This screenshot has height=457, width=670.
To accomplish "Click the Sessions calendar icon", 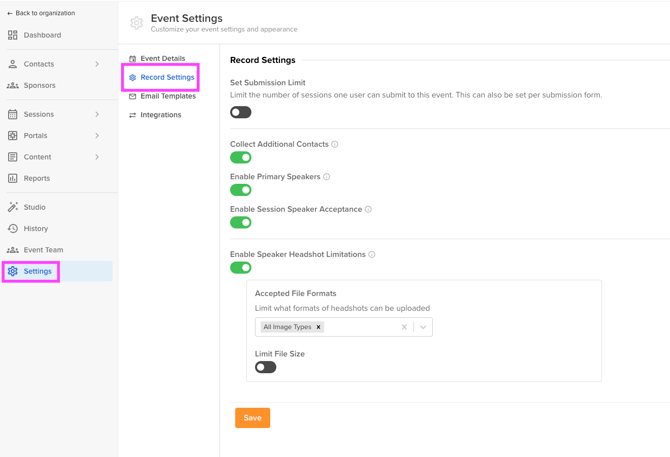I will (12, 114).
